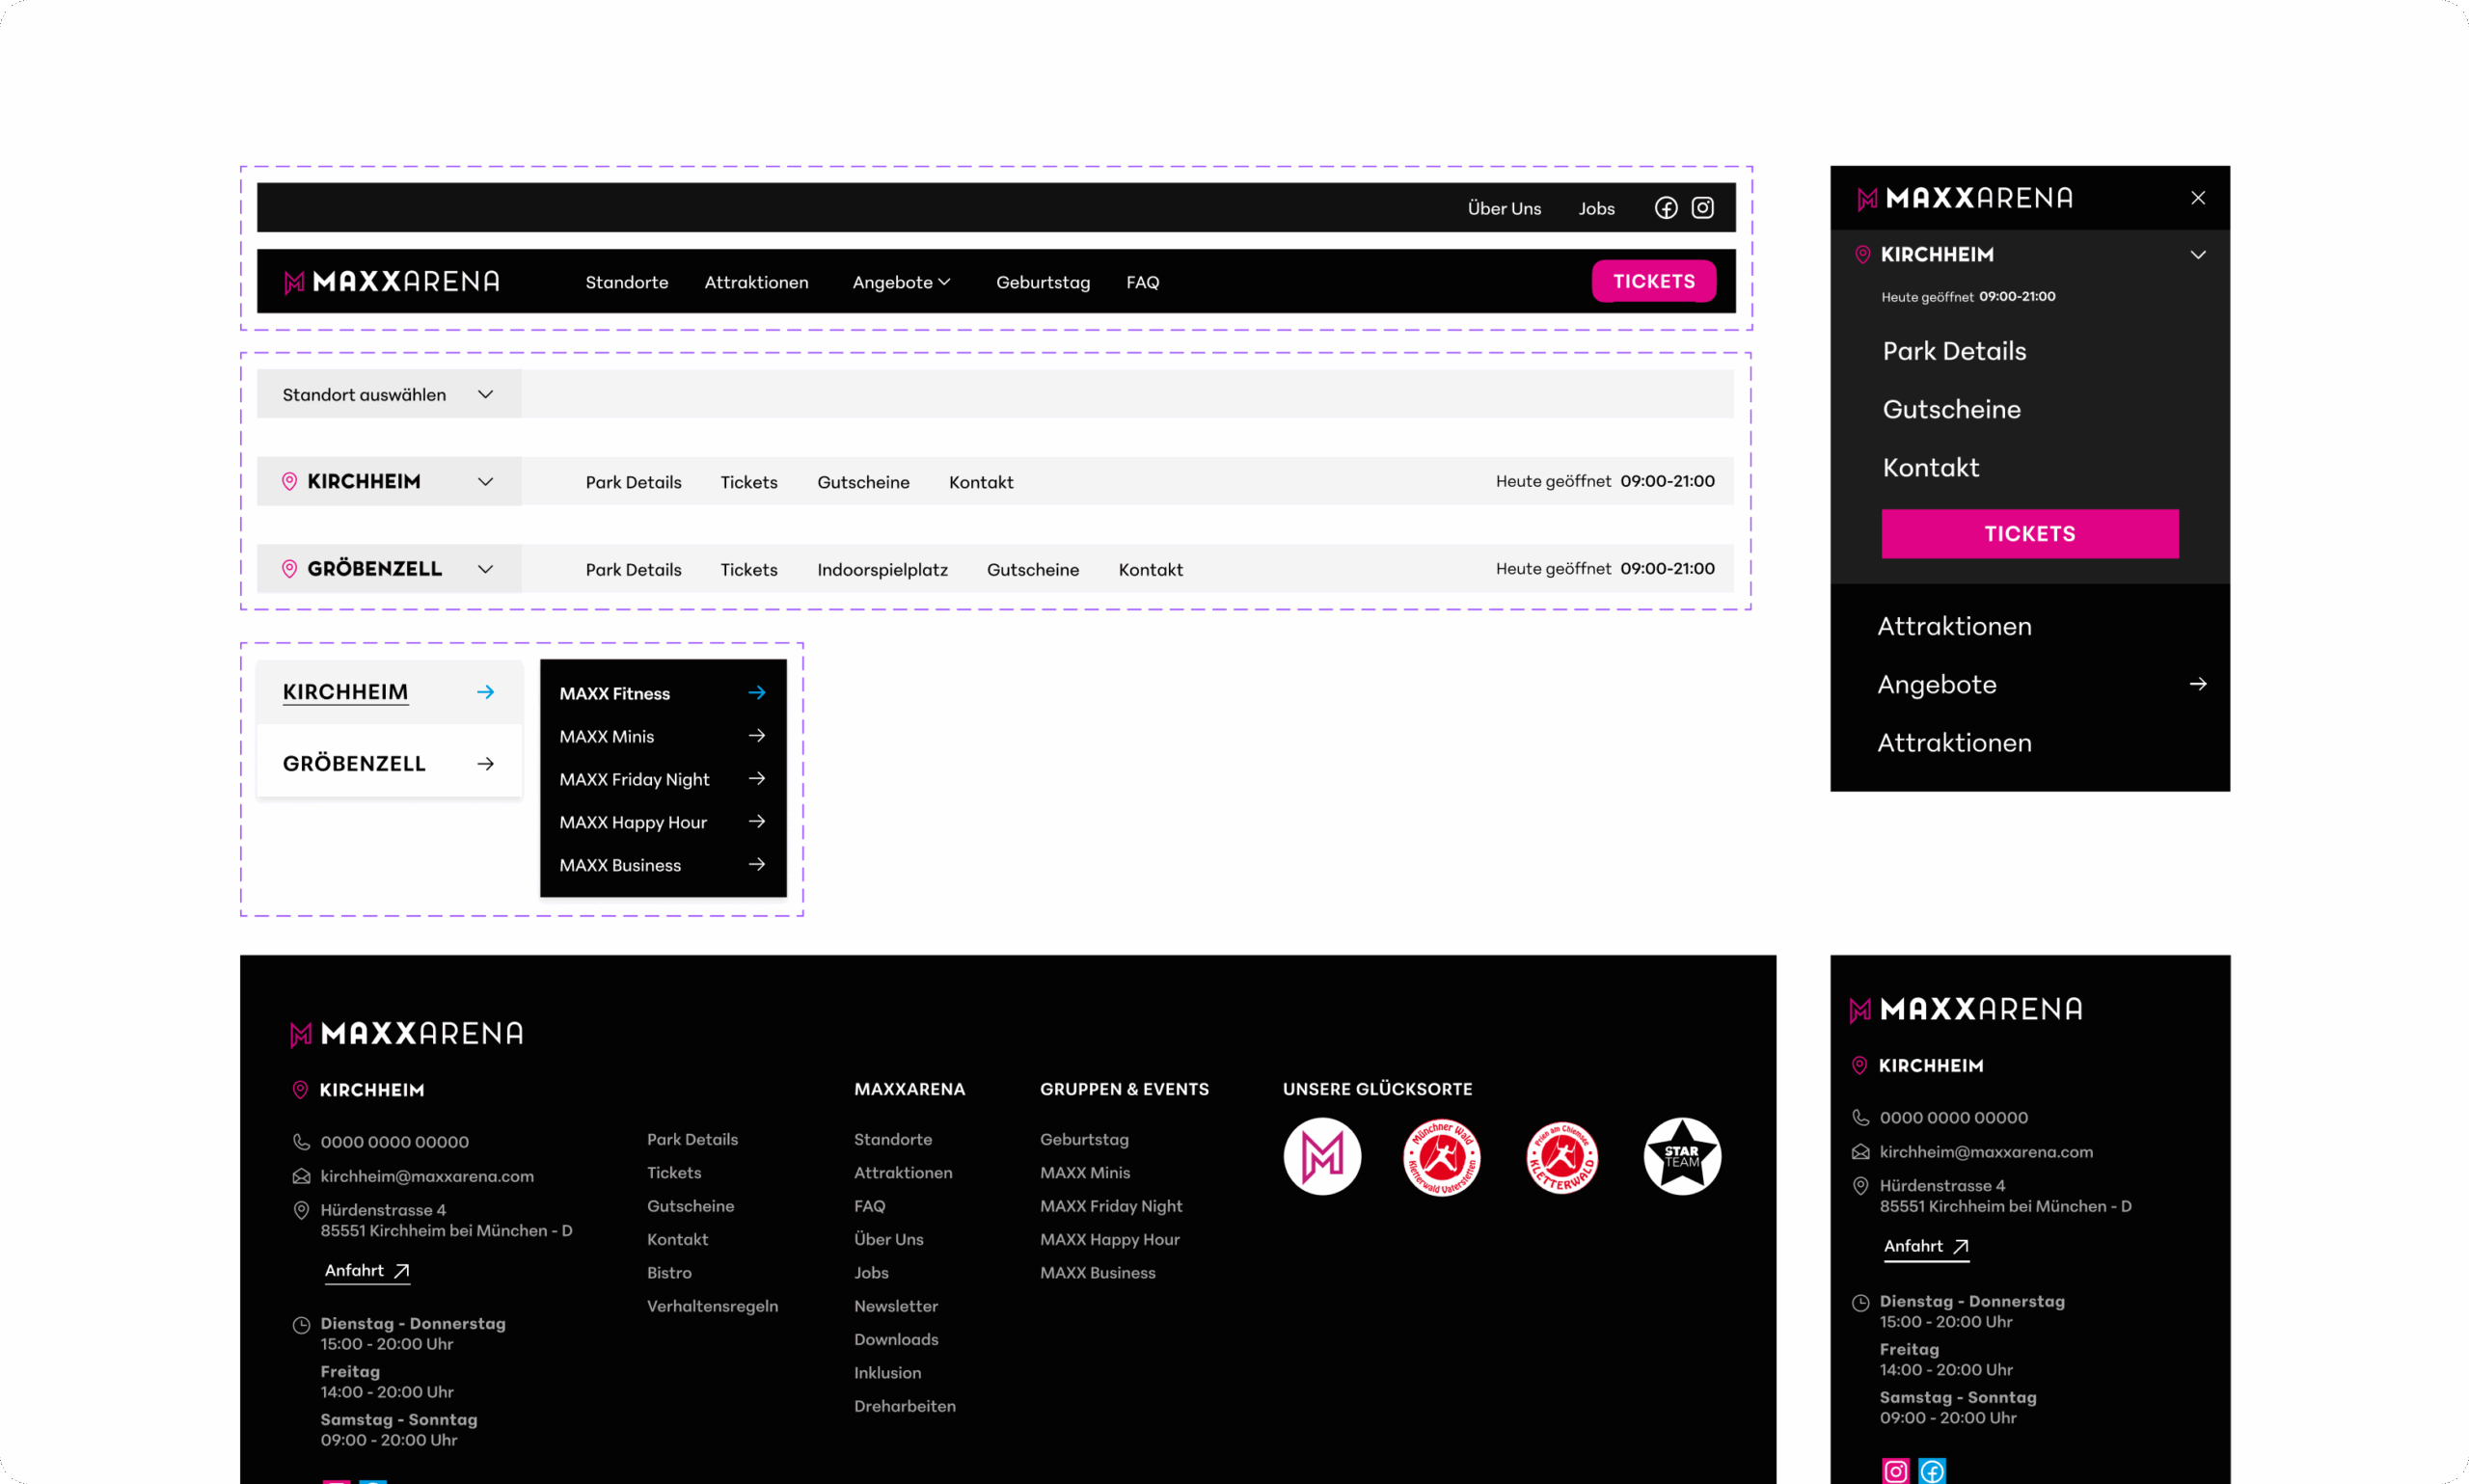The height and width of the screenshot is (1484, 2469).
Task: Select FAQ in the main navigation
Action: tap(1143, 283)
